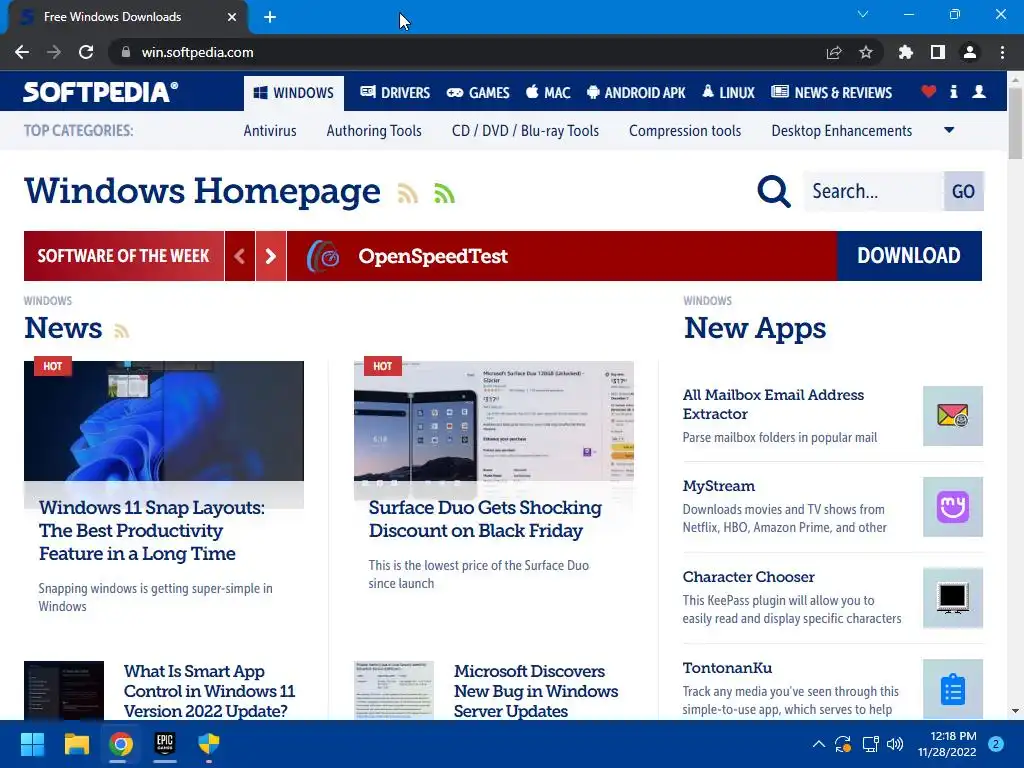The image size is (1024, 768).
Task: Open the Mac section
Action: (548, 93)
